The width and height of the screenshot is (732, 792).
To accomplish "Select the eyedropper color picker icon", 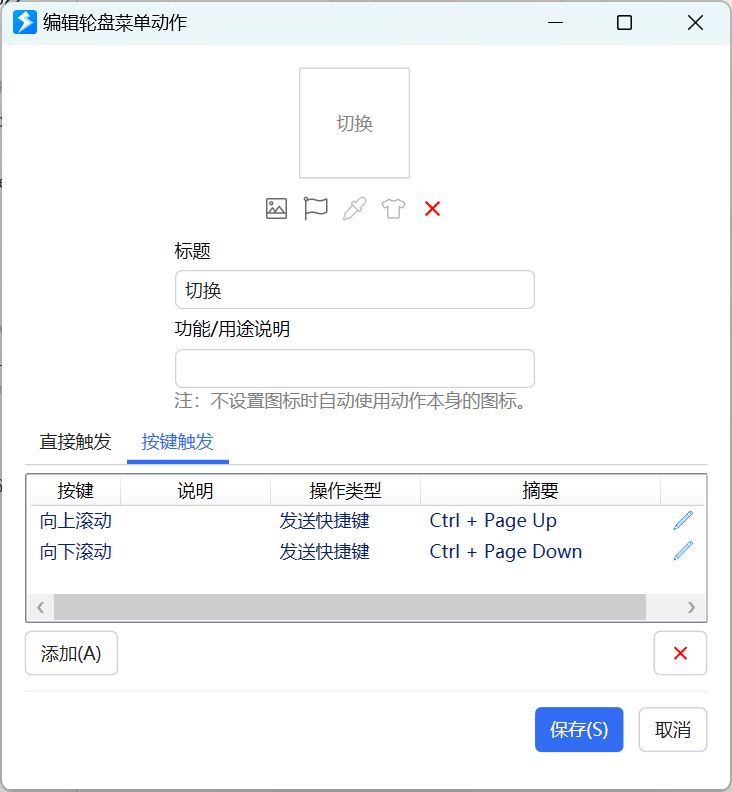I will [354, 208].
